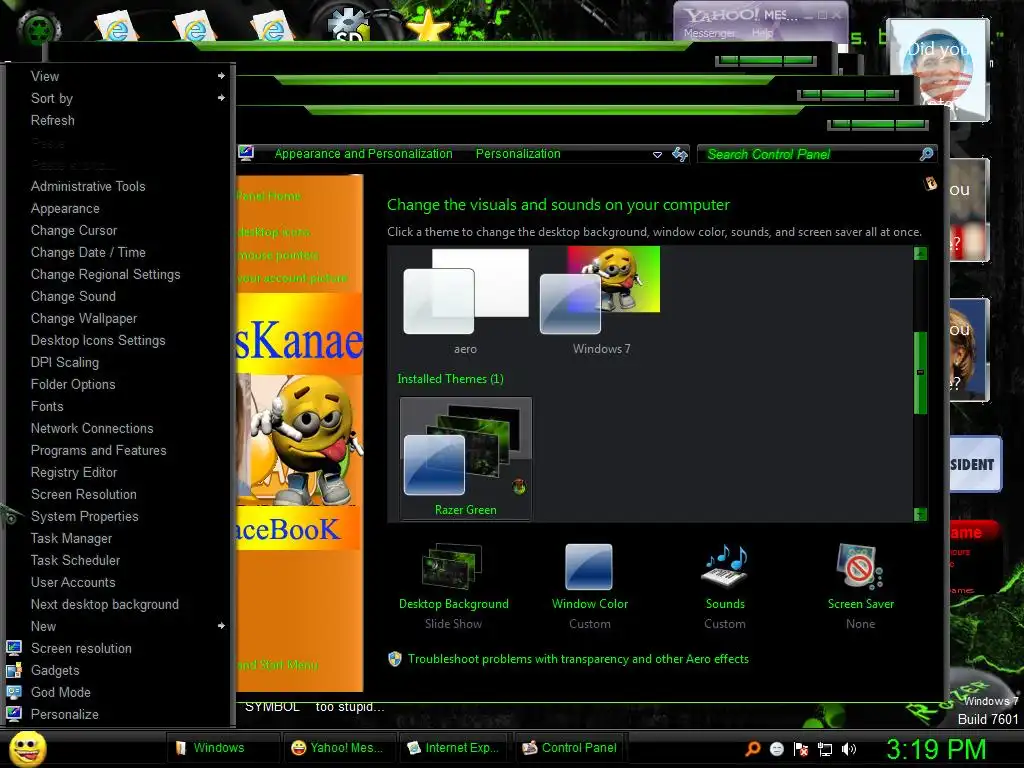Screen dimensions: 1024x768
Task: Click the shield icon beside Troubleshoot link
Action: [394, 659]
